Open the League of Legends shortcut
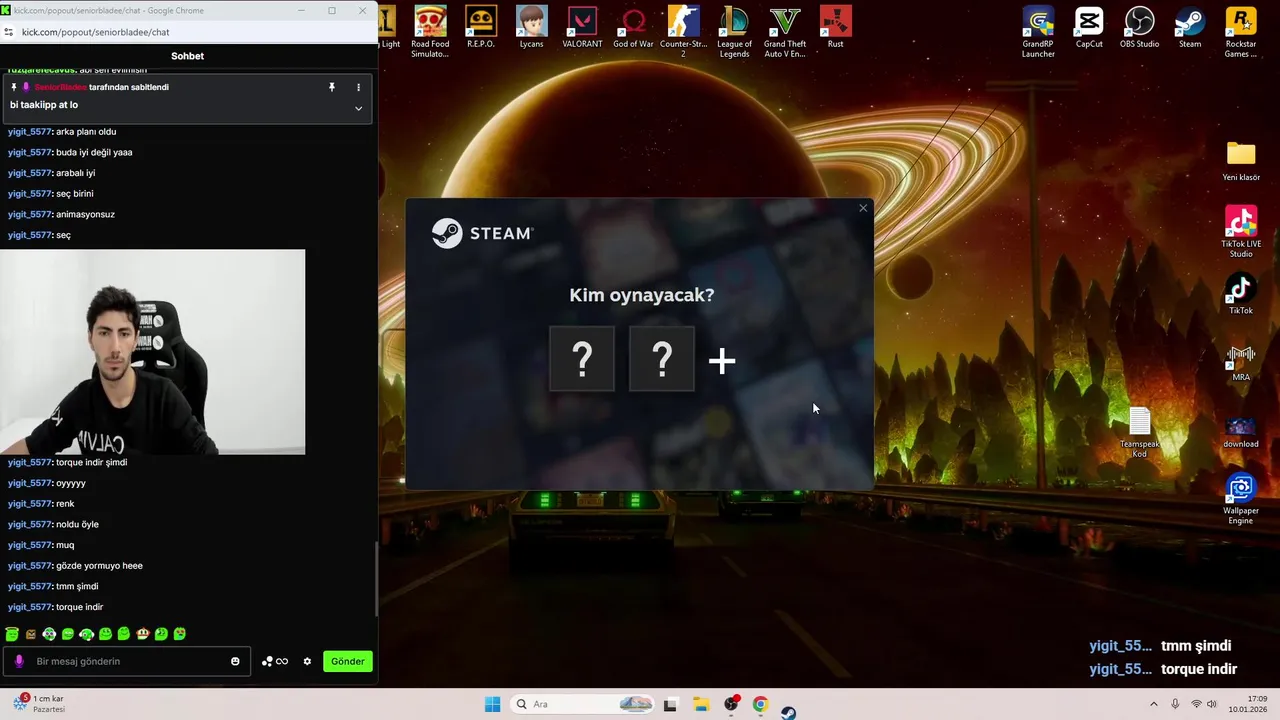The image size is (1280, 720). 735,31
